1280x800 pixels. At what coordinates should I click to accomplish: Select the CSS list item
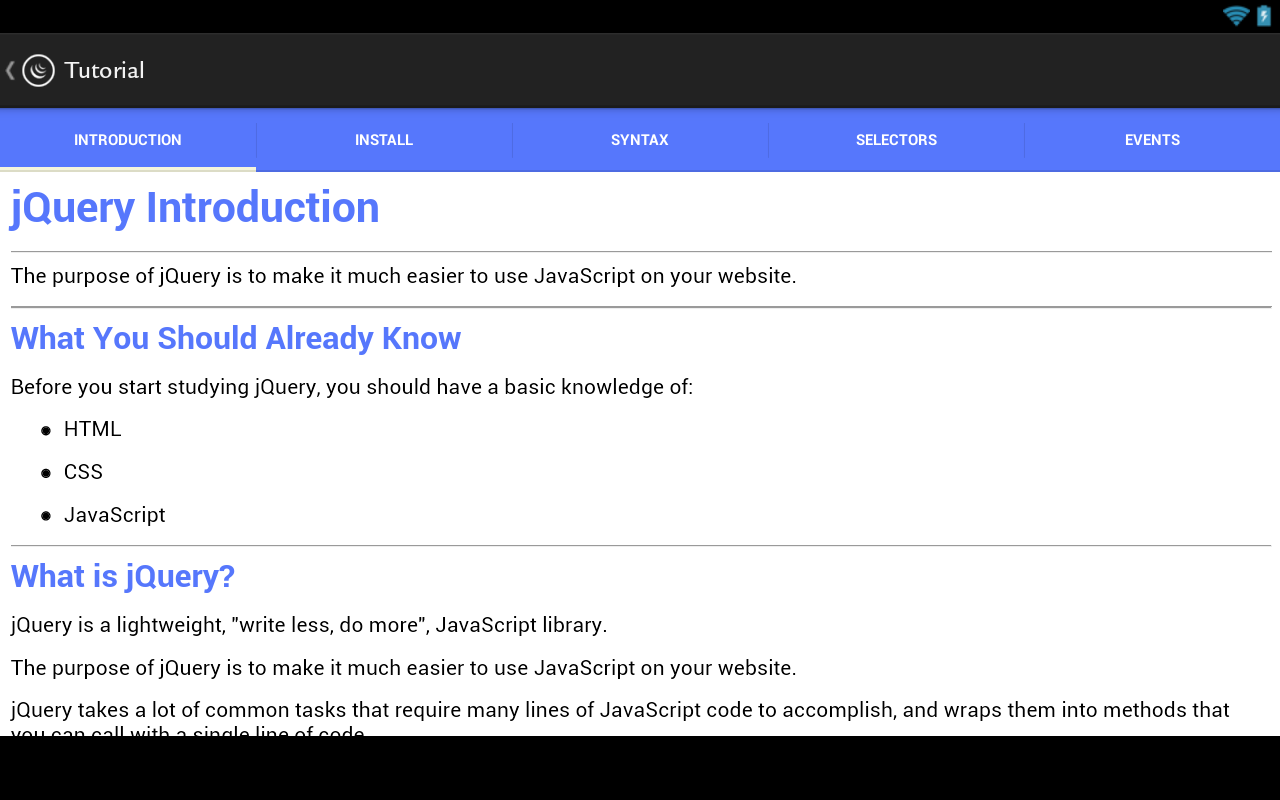pyautogui.click(x=83, y=472)
